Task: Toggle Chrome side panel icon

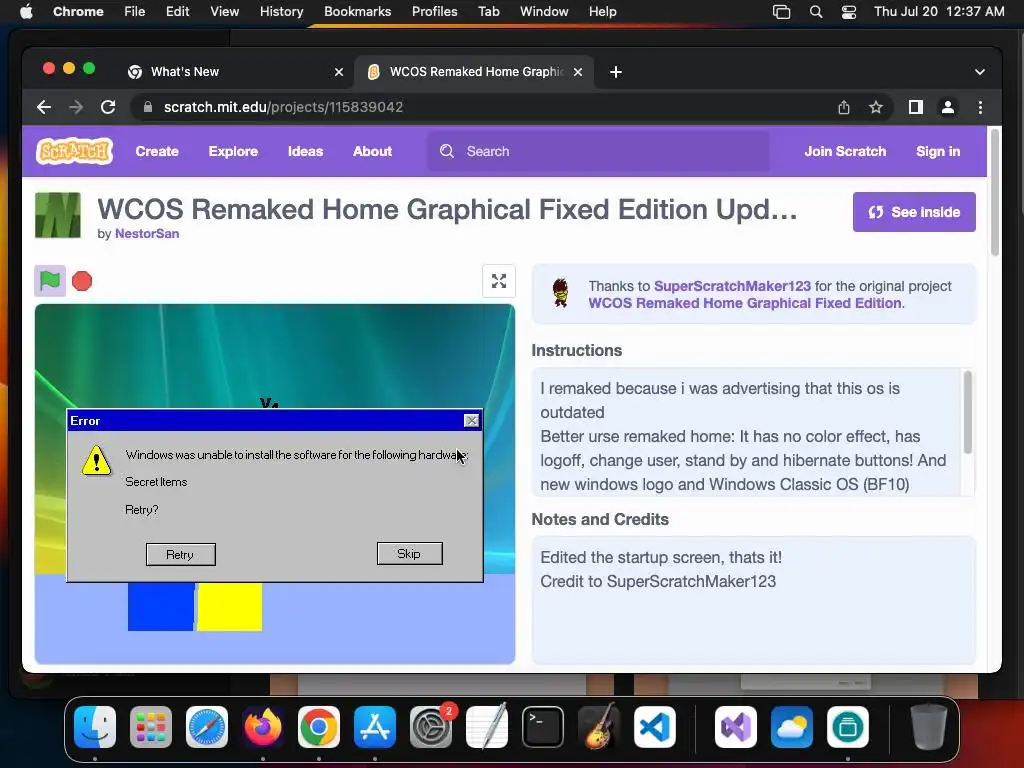Action: (x=916, y=107)
